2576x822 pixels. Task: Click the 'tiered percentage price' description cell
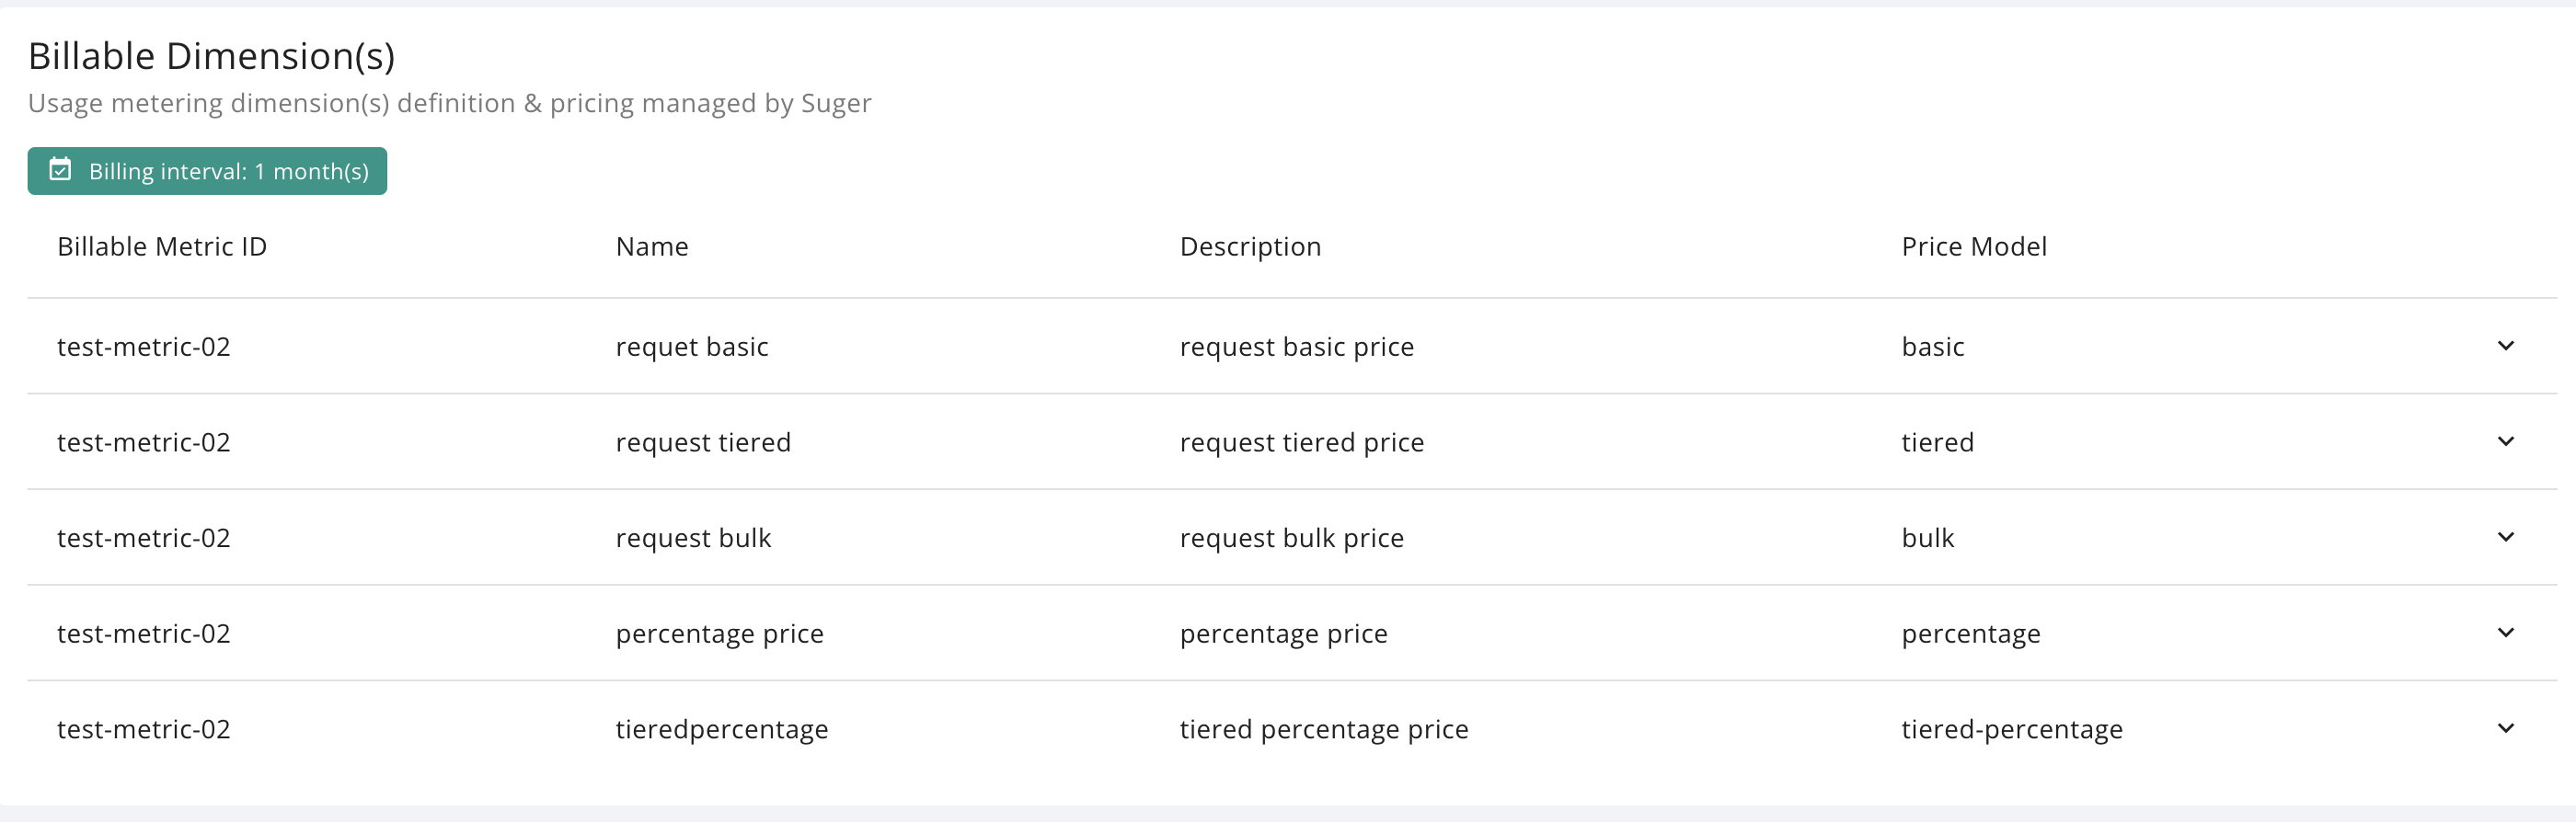1323,730
